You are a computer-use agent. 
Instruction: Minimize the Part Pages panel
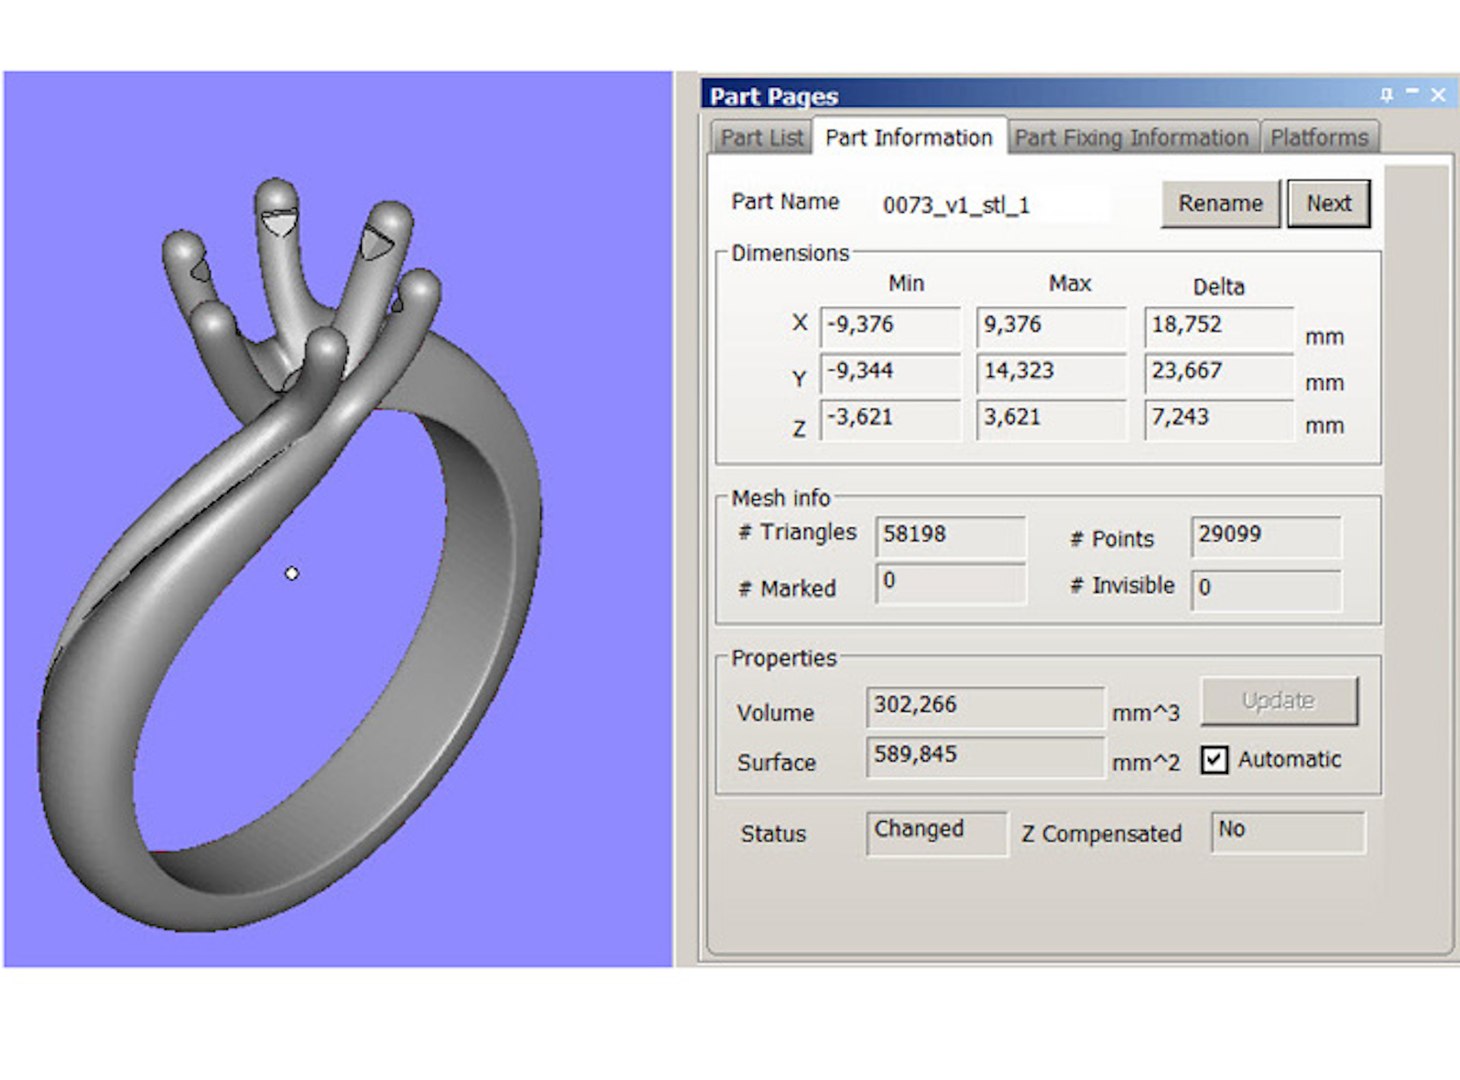(x=1412, y=93)
